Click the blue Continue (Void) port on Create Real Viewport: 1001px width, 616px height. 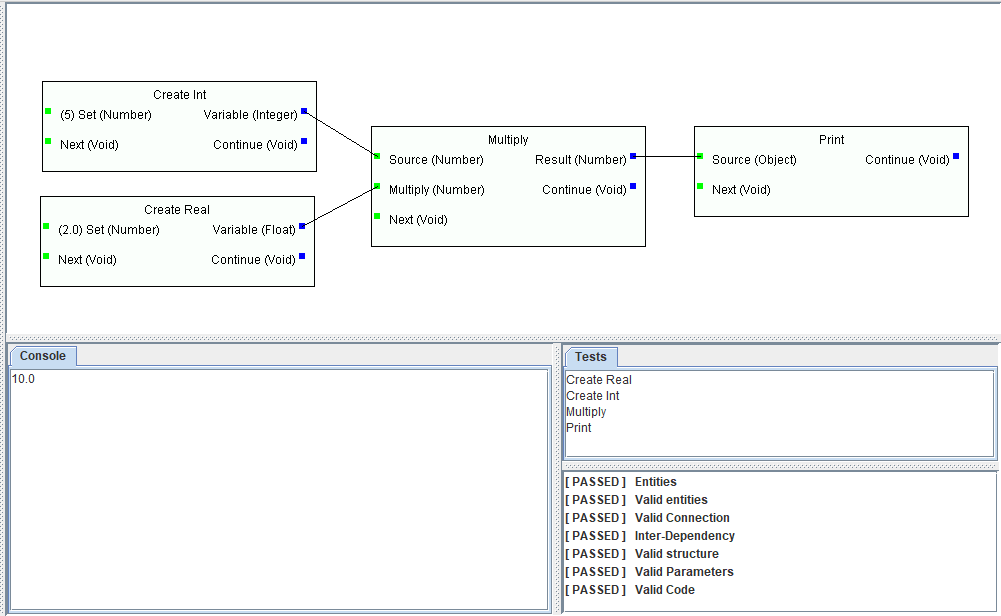pos(302,256)
